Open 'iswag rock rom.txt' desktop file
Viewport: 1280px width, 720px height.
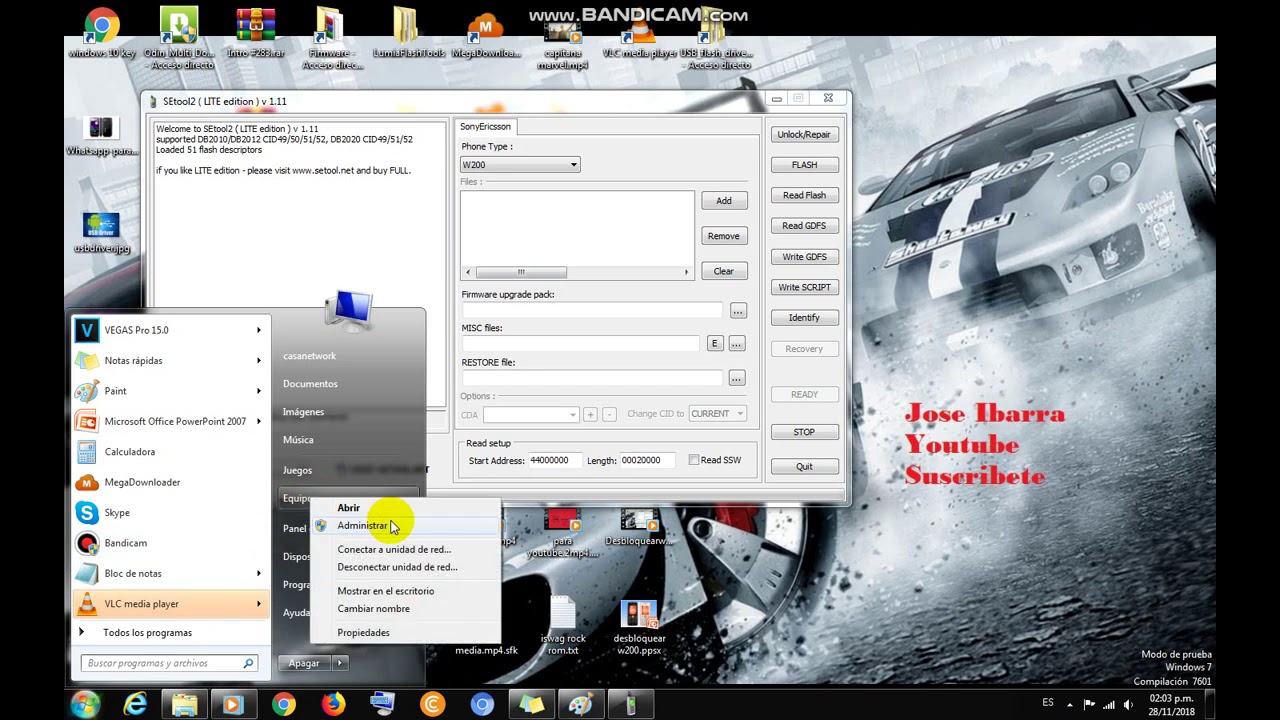click(562, 626)
